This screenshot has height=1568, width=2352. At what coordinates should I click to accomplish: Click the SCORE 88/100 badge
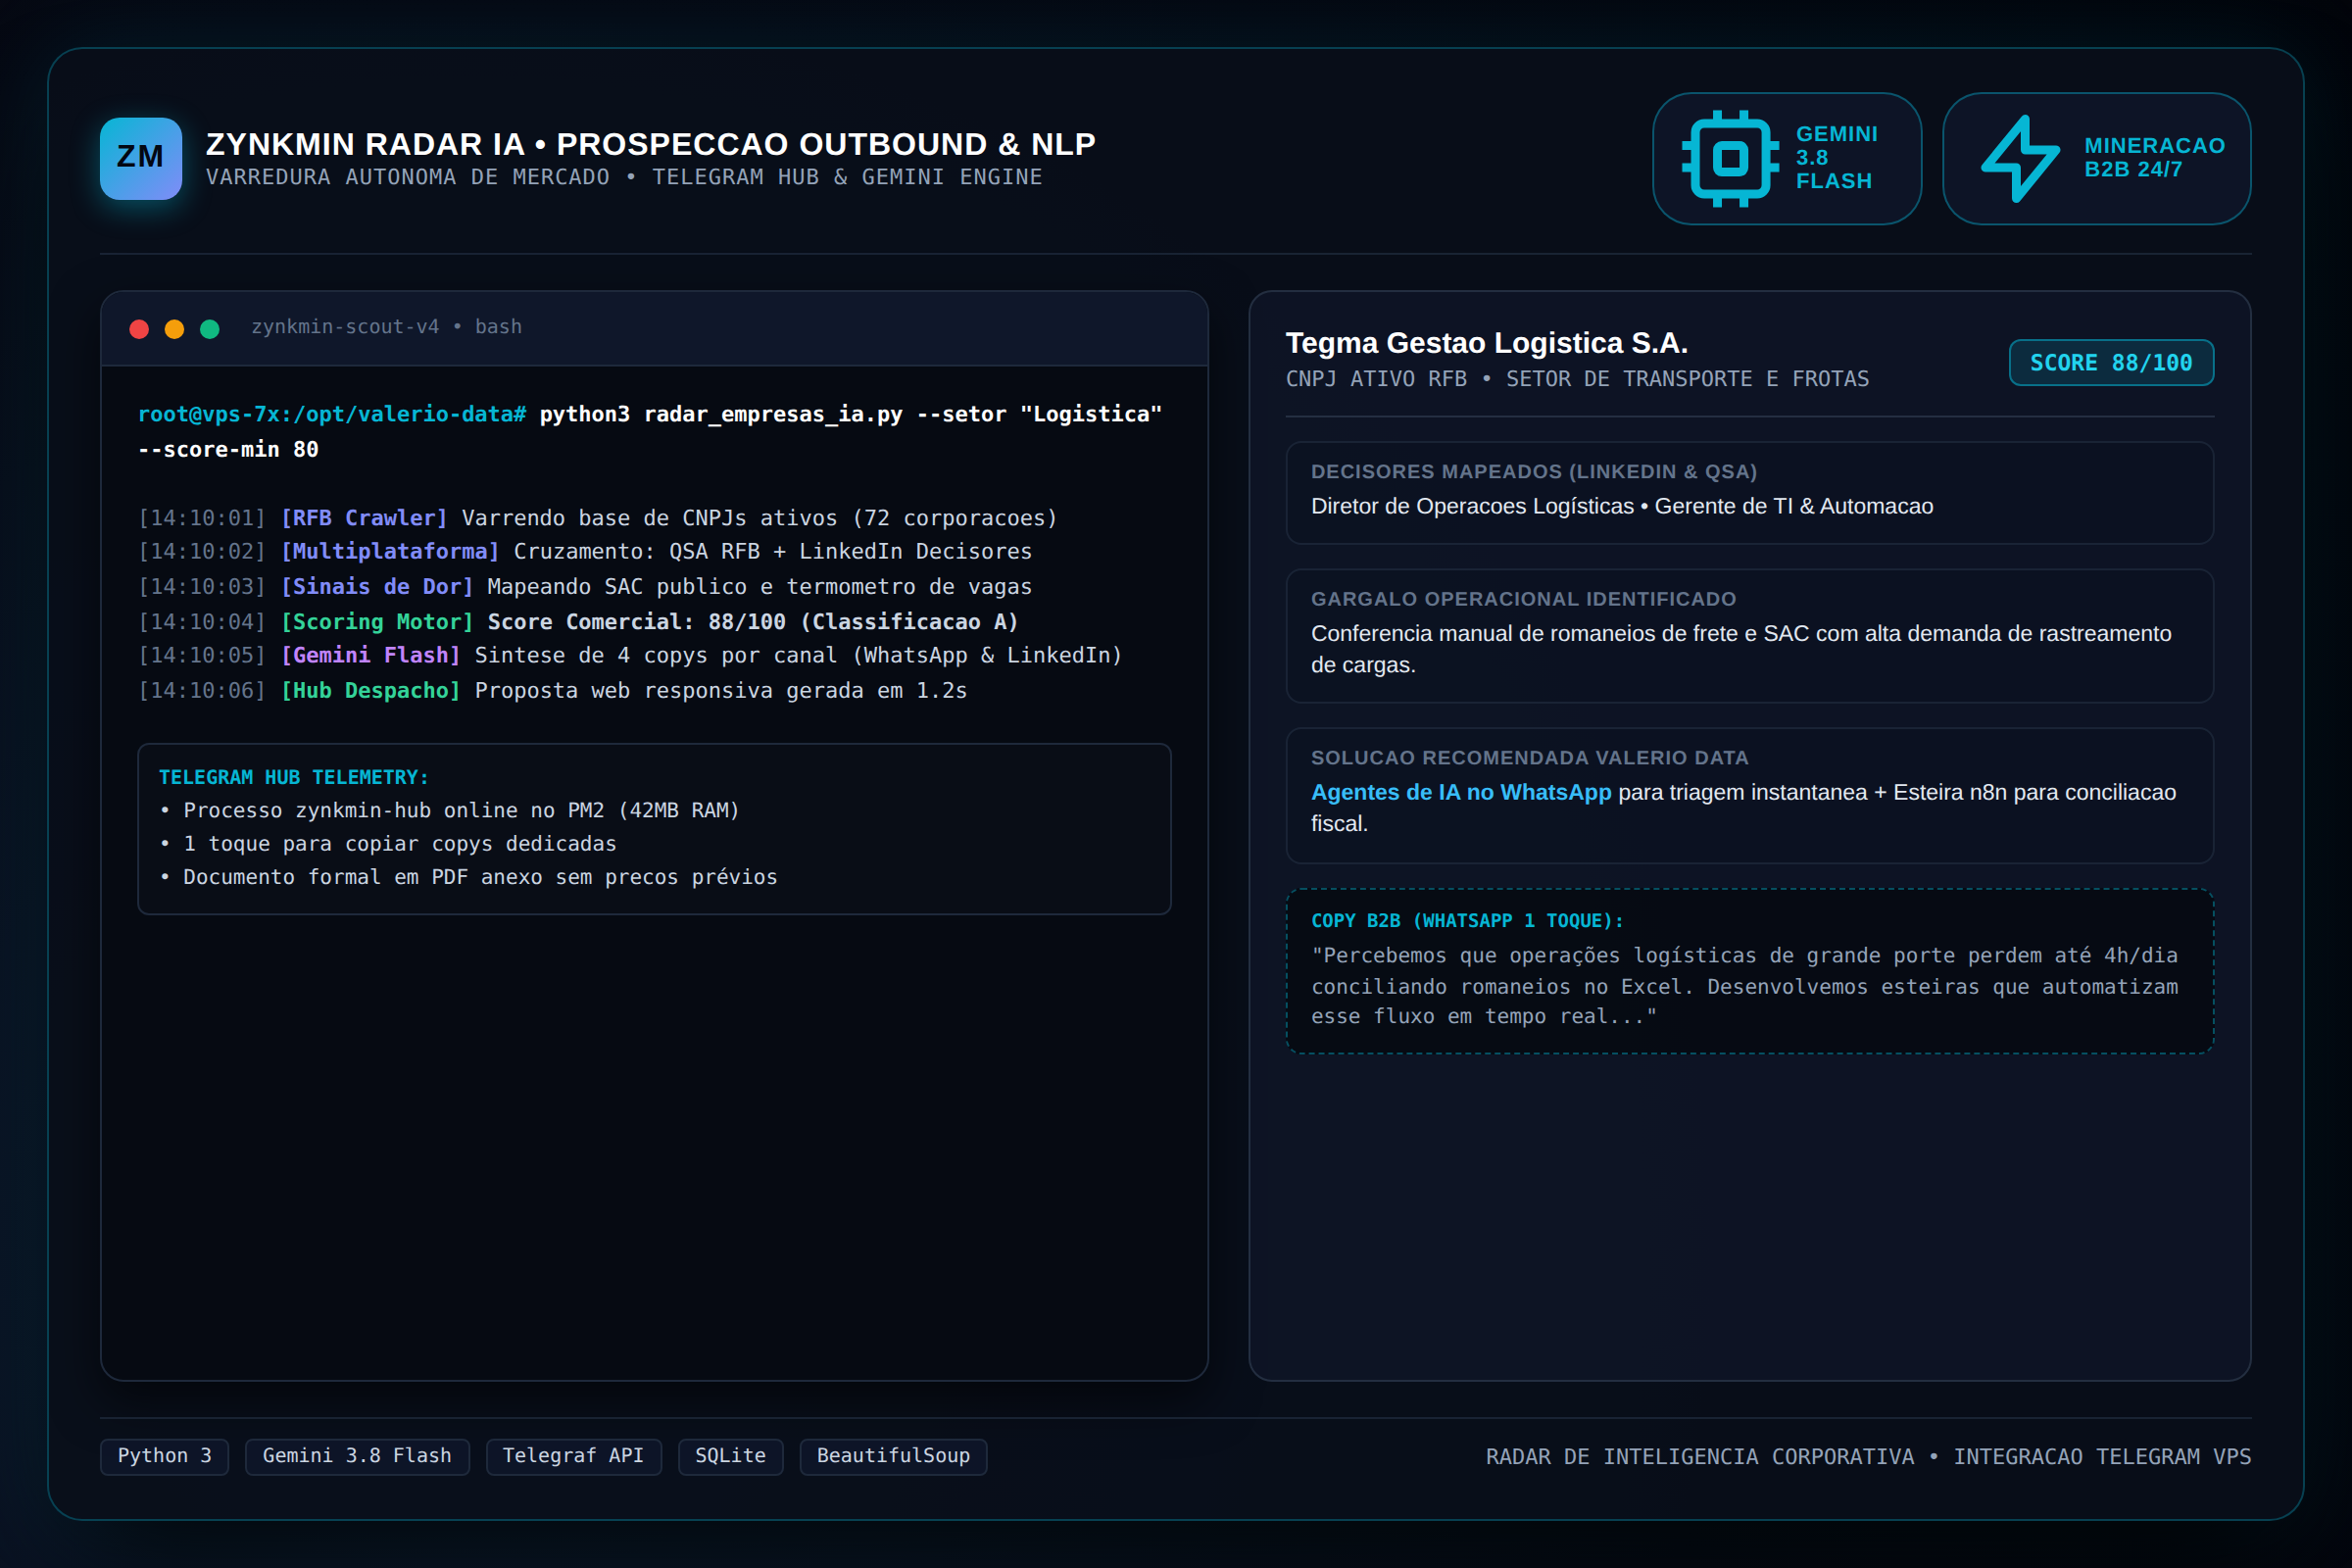point(2111,363)
